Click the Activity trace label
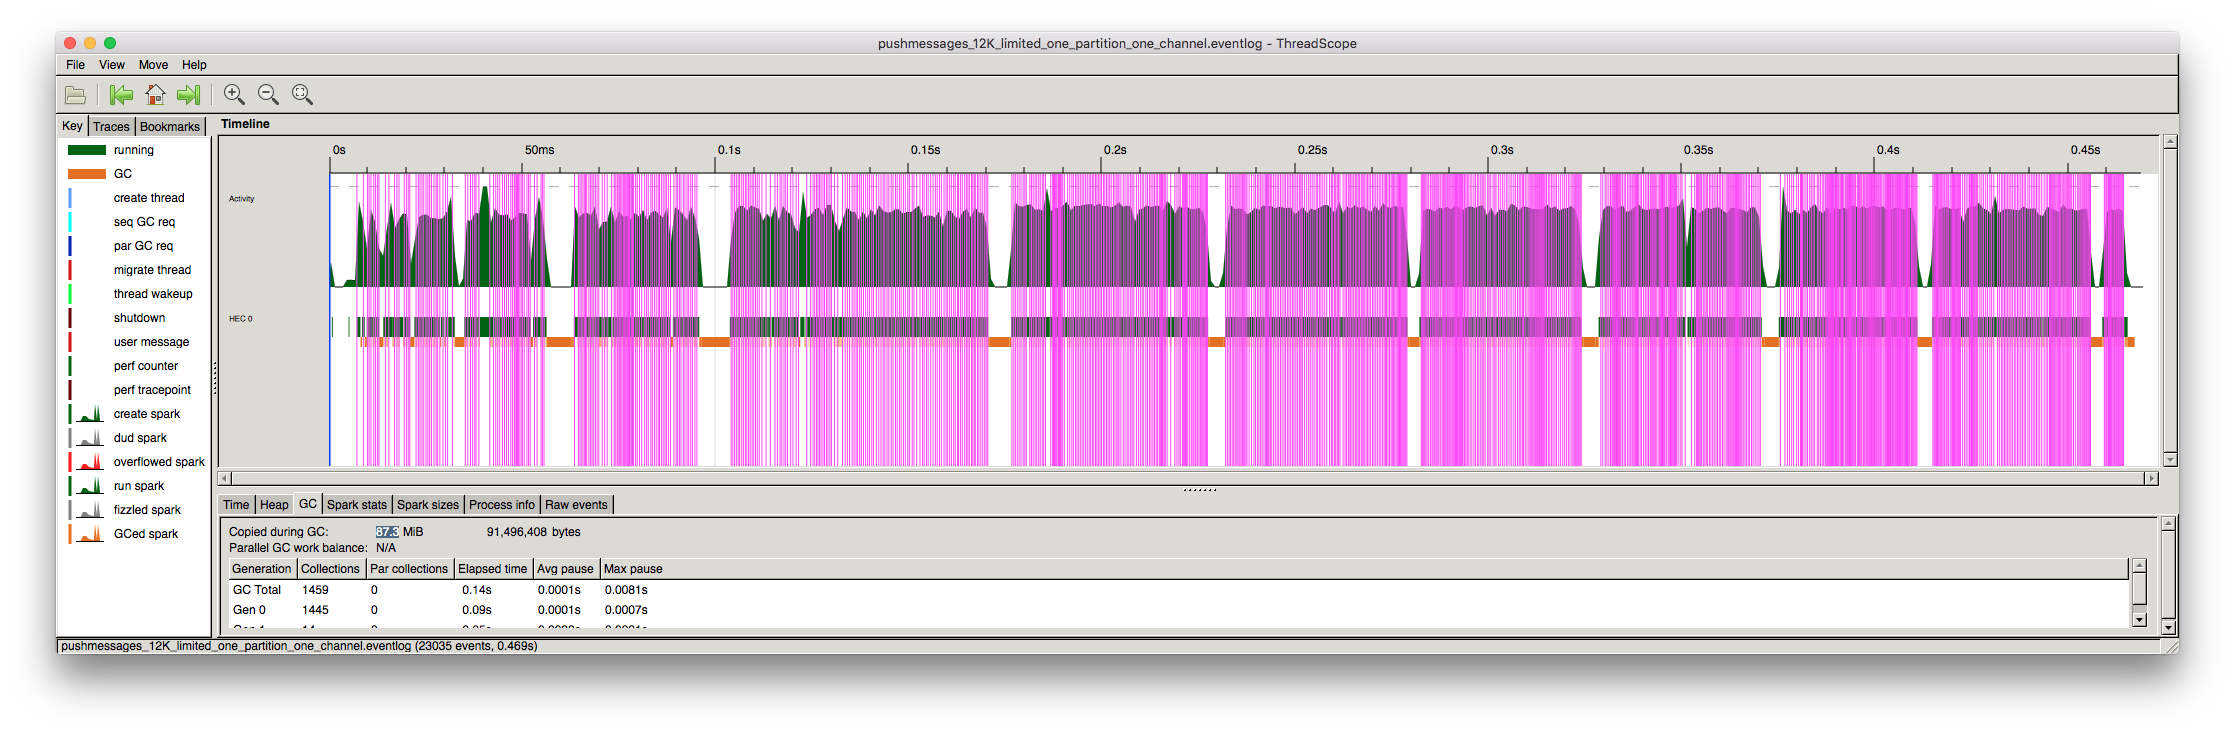Screen dimensions: 2235x734 [241, 199]
